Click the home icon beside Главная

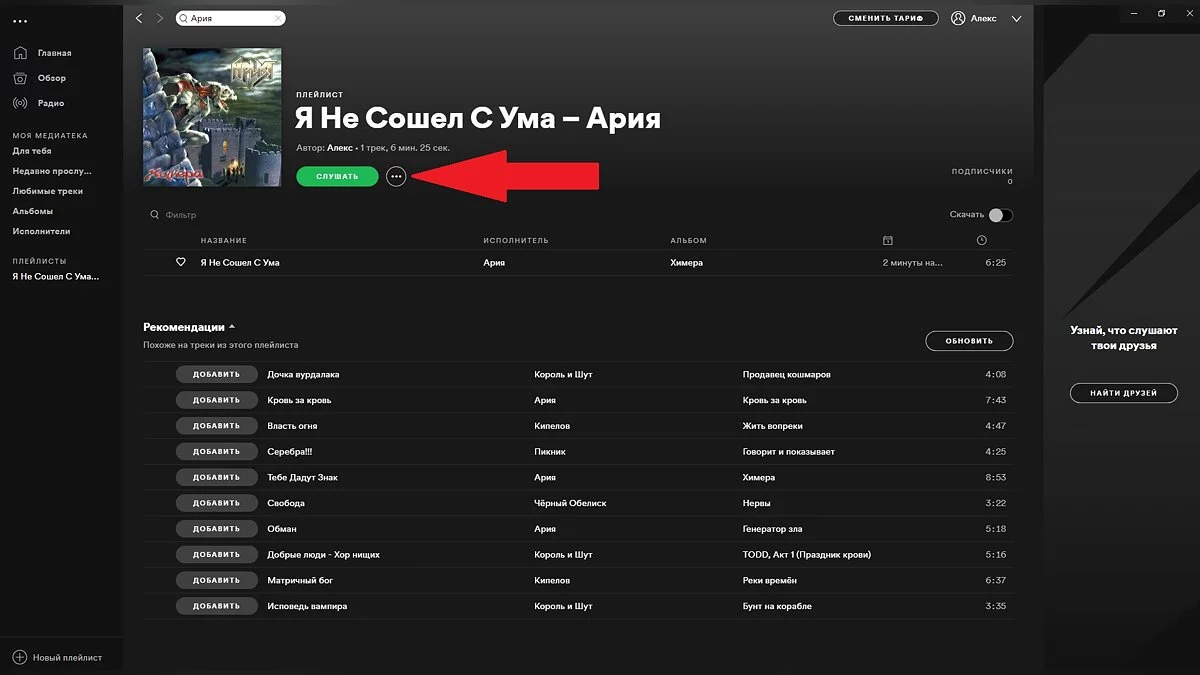(x=21, y=52)
